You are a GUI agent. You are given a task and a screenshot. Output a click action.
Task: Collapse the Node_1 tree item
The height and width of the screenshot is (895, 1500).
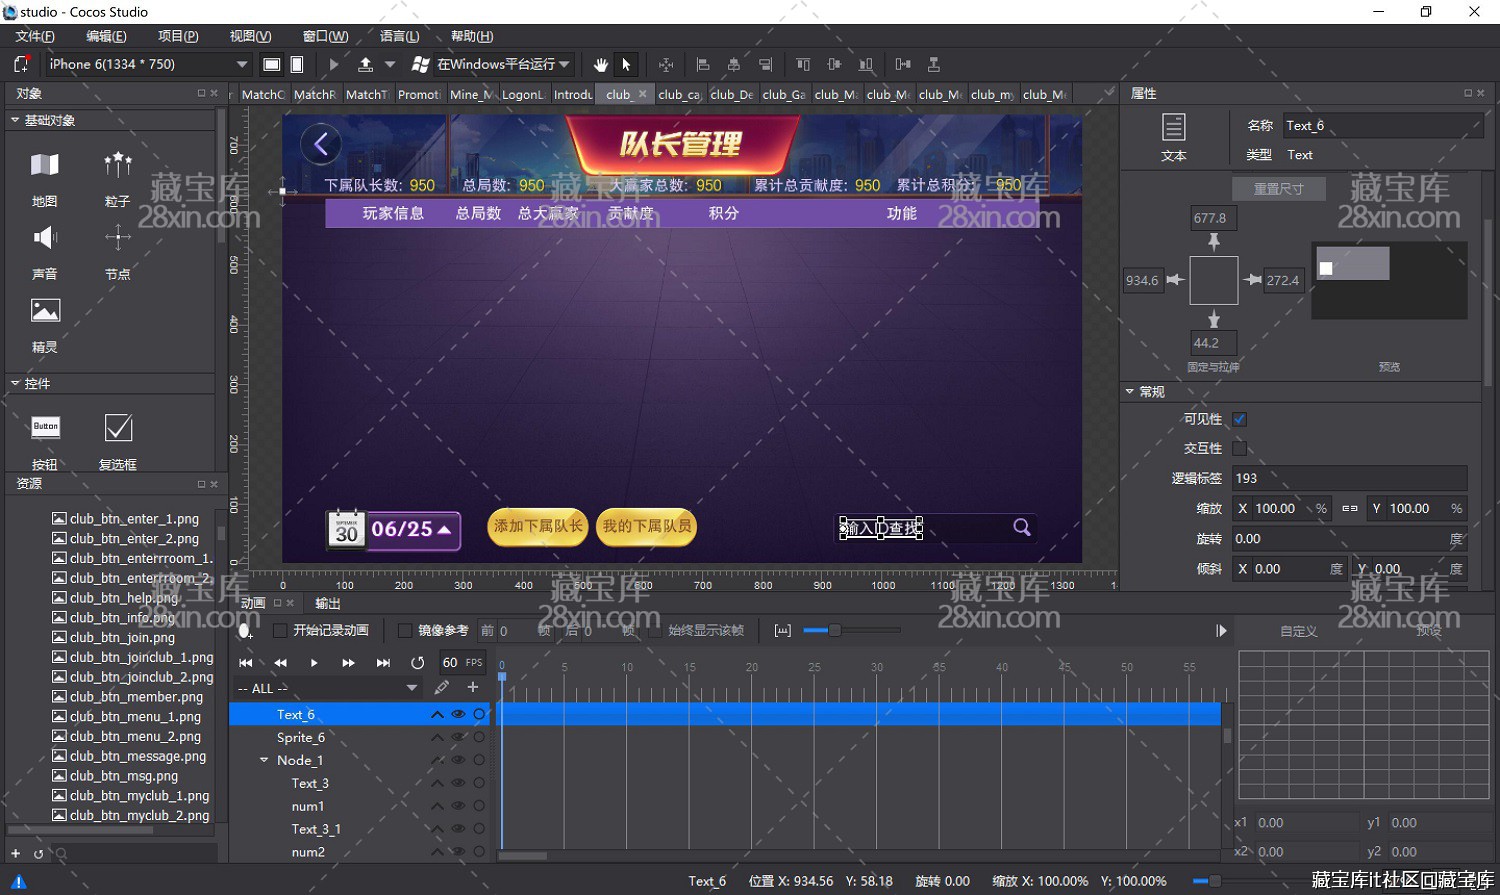click(x=264, y=760)
